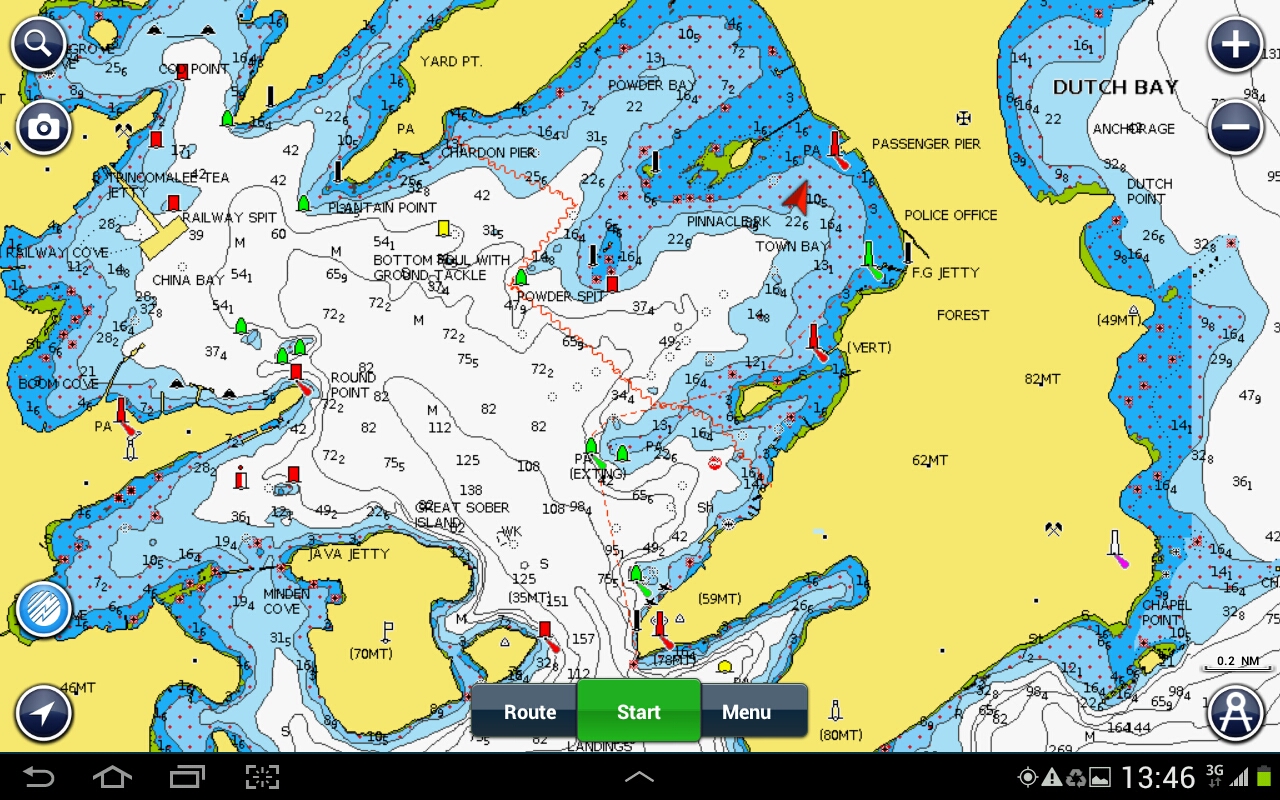Viewport: 1280px width, 800px height.
Task: Tap the red boat position arrow
Action: (797, 199)
